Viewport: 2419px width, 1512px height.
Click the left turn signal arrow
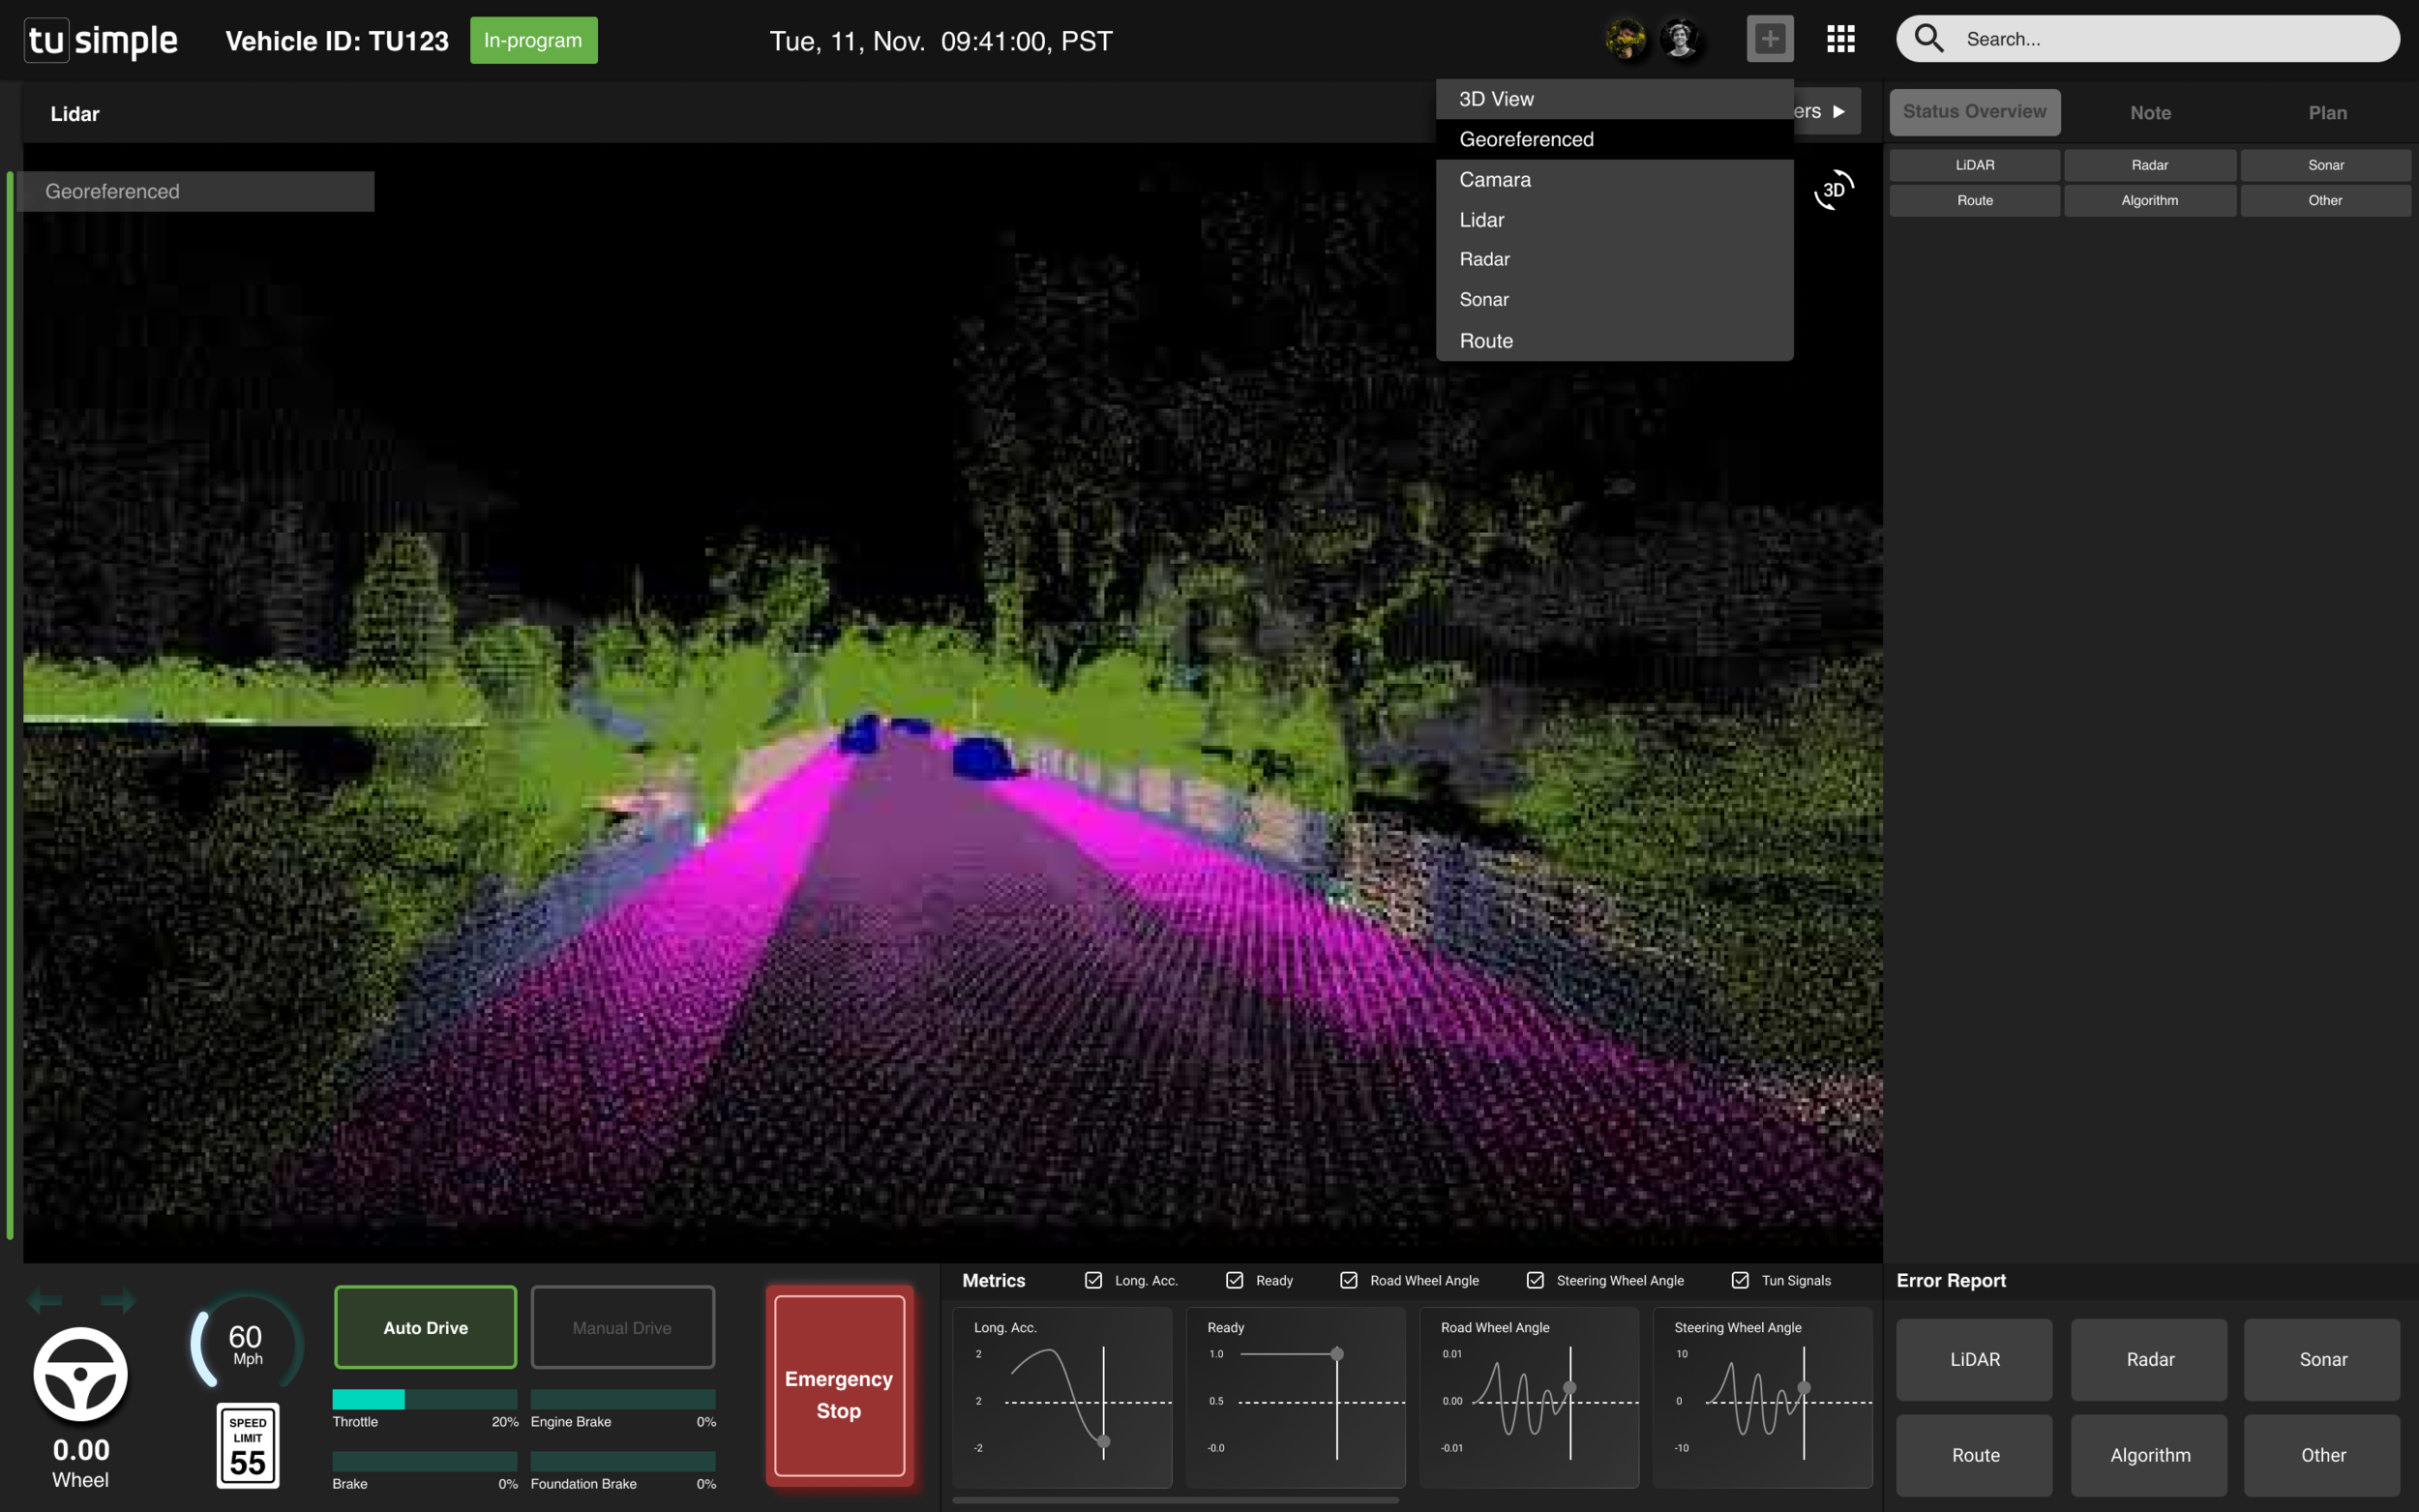click(x=45, y=1301)
